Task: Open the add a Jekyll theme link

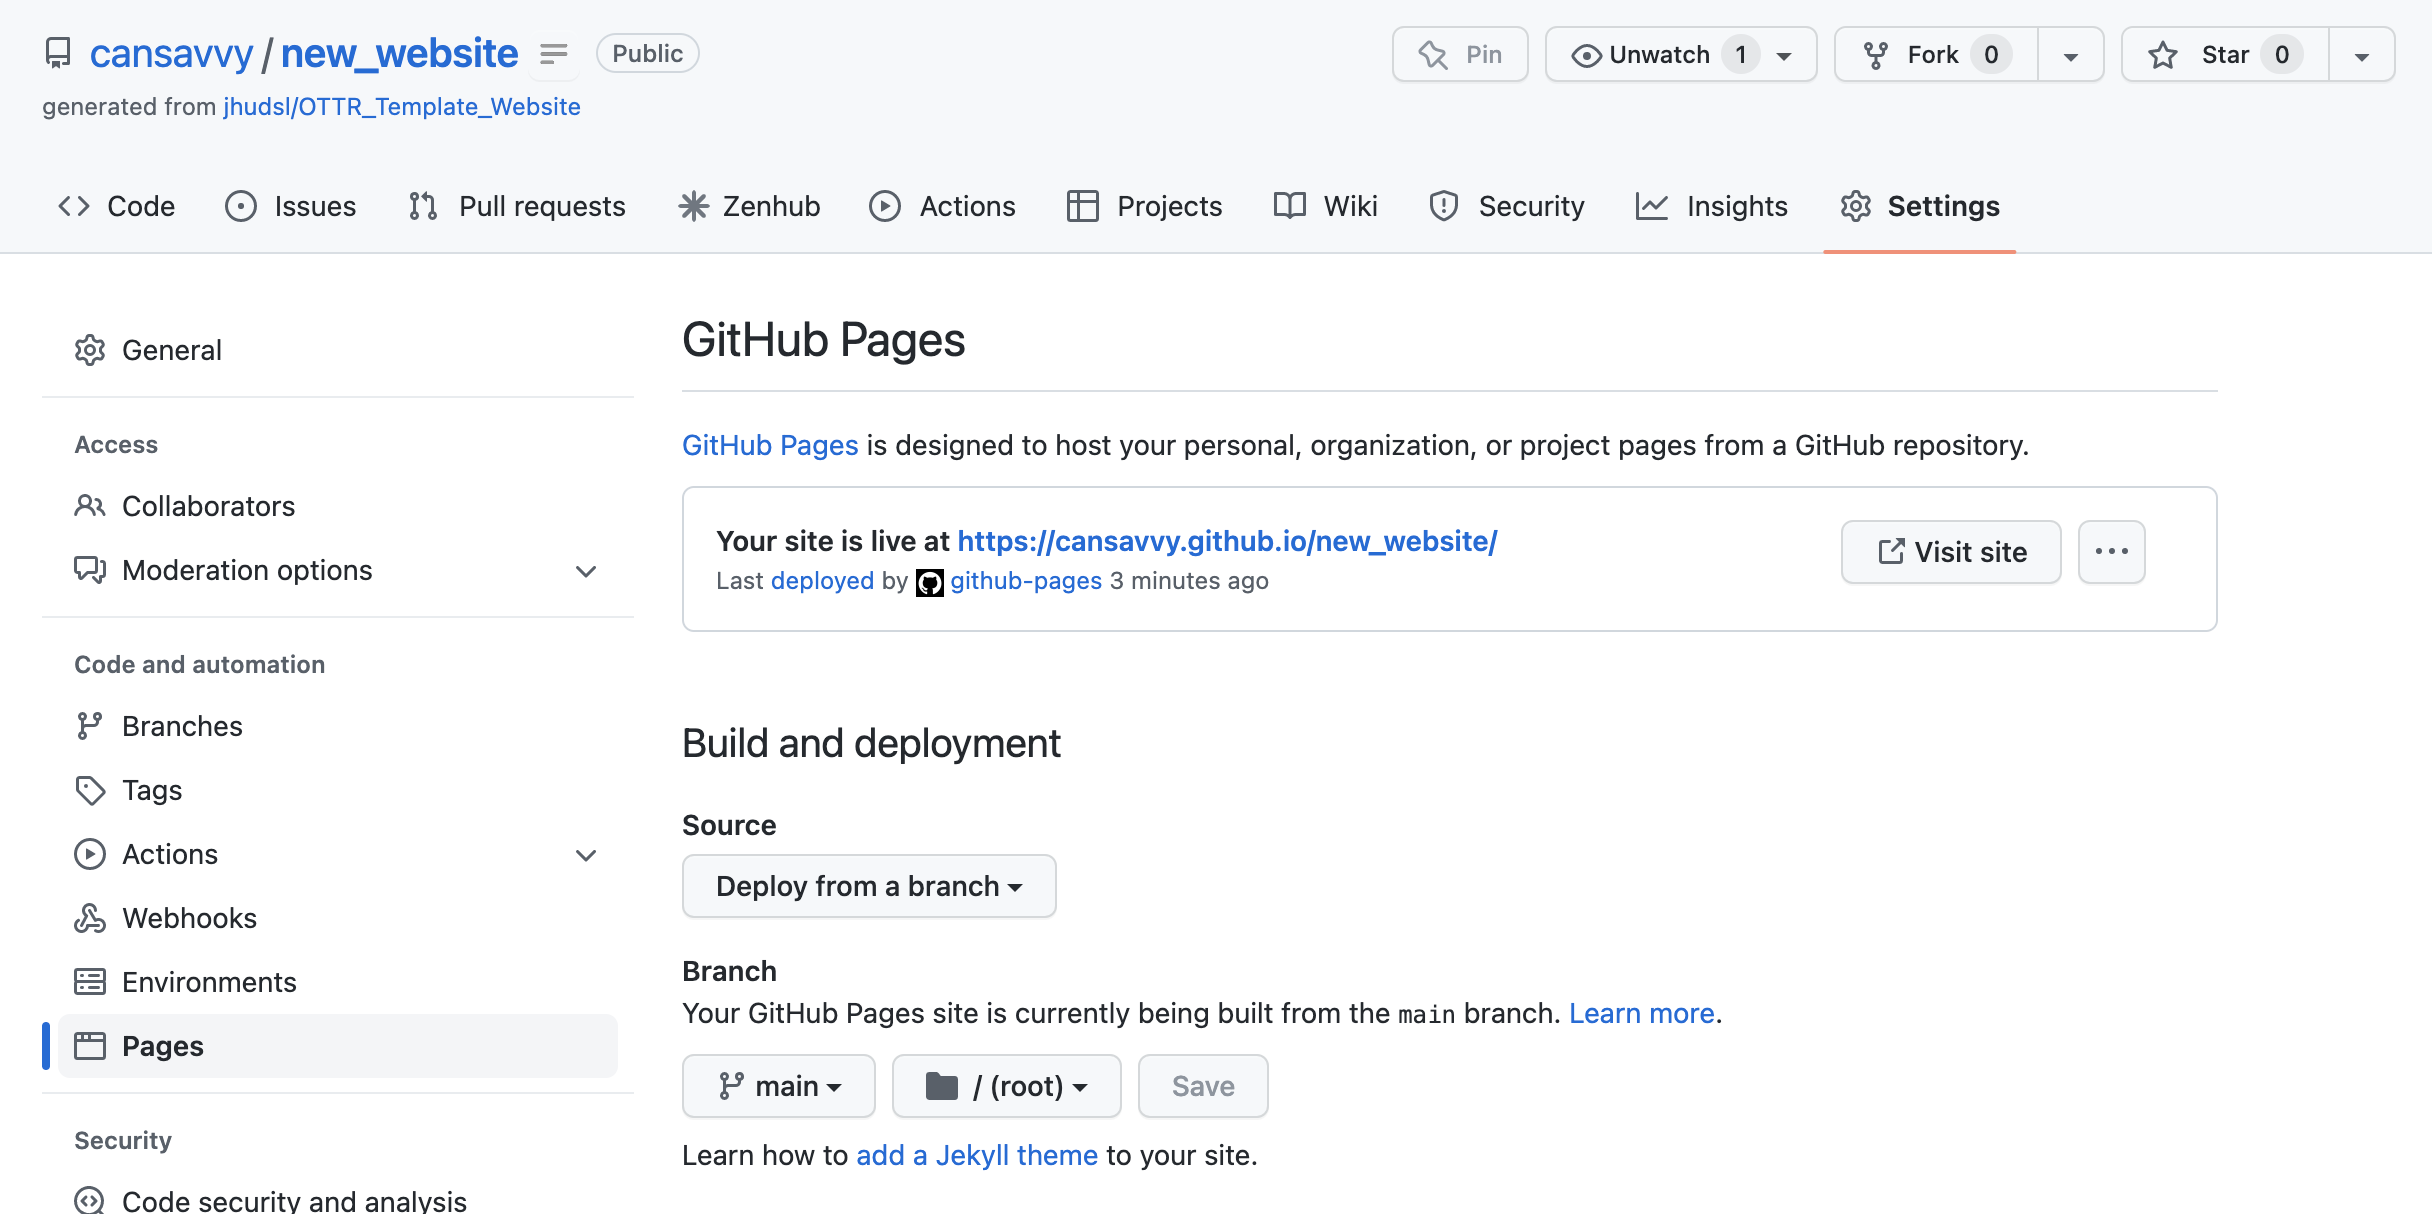Action: (x=977, y=1155)
